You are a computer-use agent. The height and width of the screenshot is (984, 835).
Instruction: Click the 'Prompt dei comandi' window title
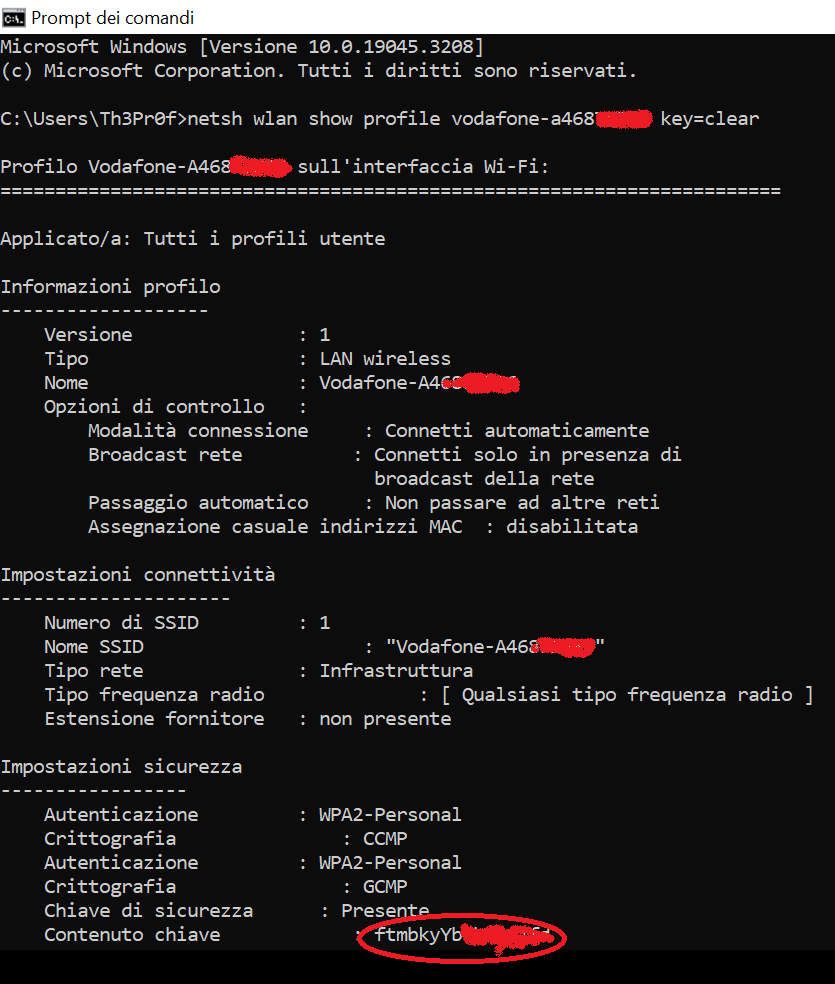pyautogui.click(x=112, y=18)
